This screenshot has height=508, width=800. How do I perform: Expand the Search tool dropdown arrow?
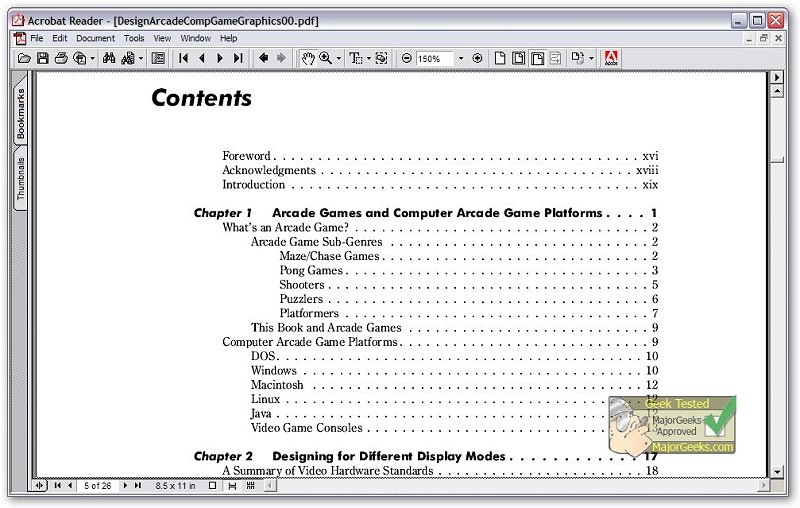(x=141, y=59)
